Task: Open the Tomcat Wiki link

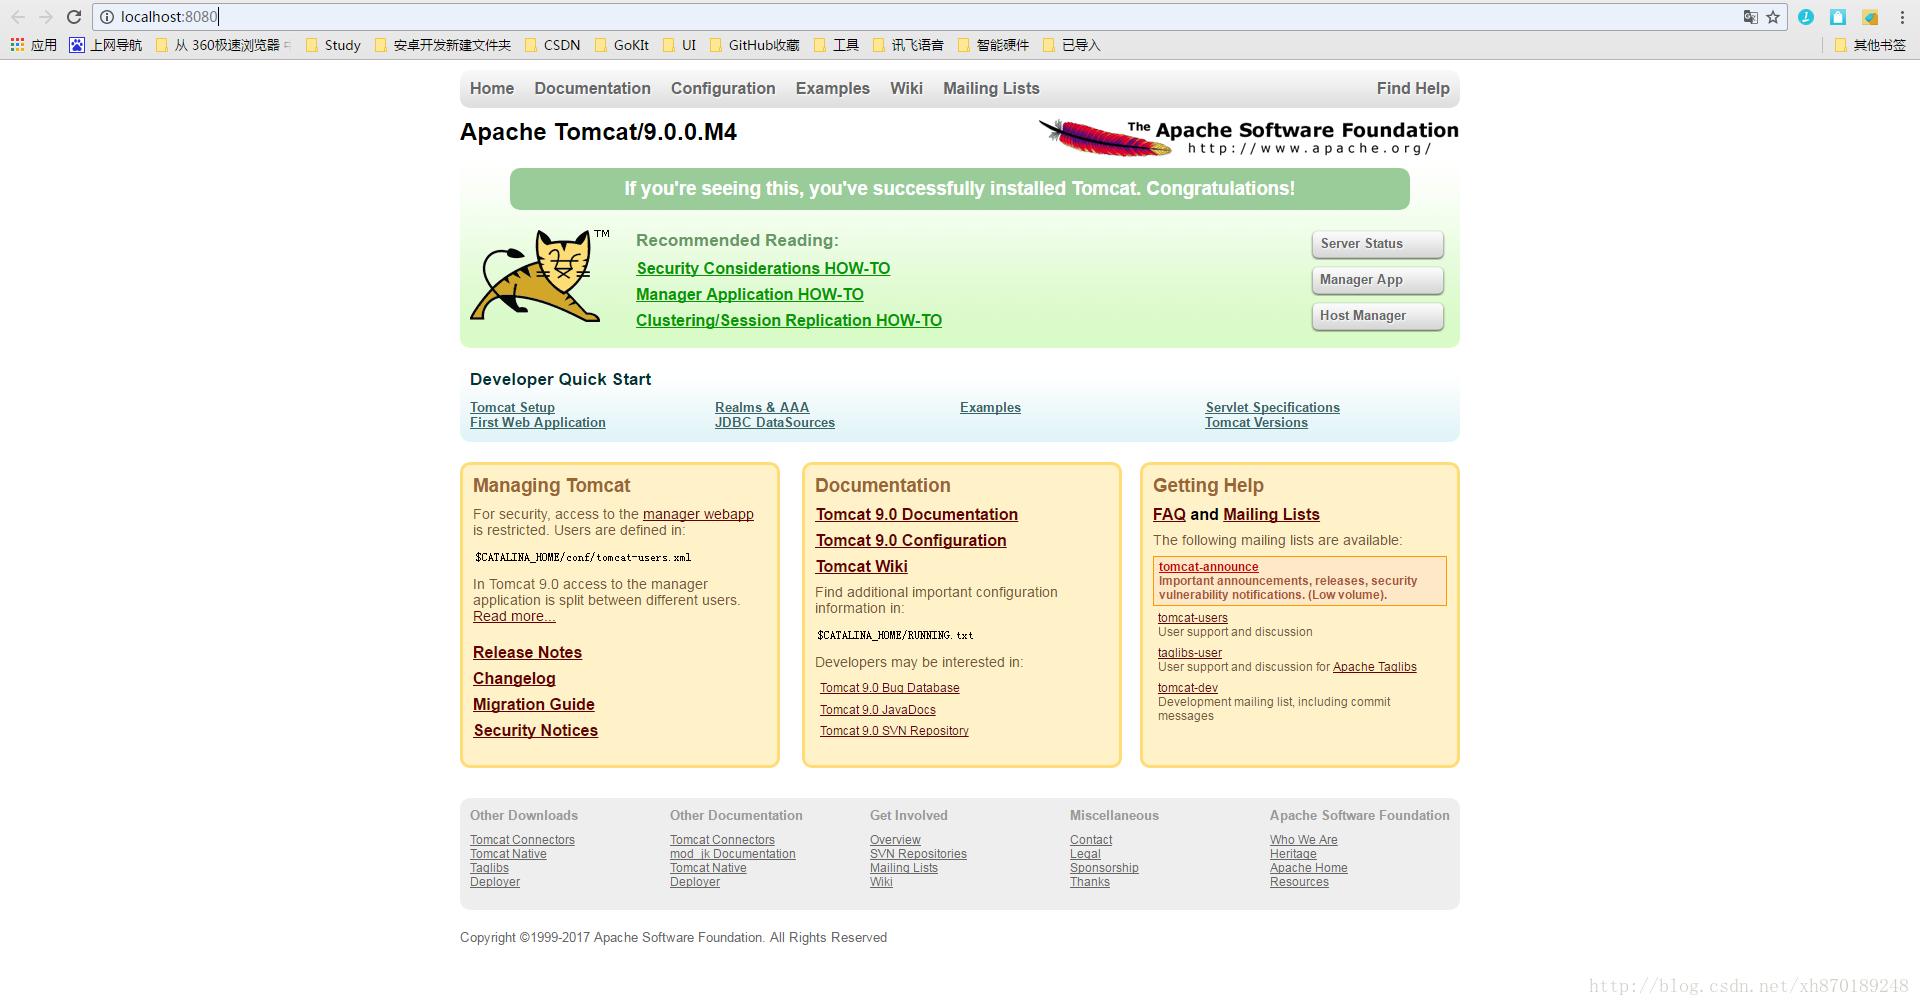Action: coord(861,566)
